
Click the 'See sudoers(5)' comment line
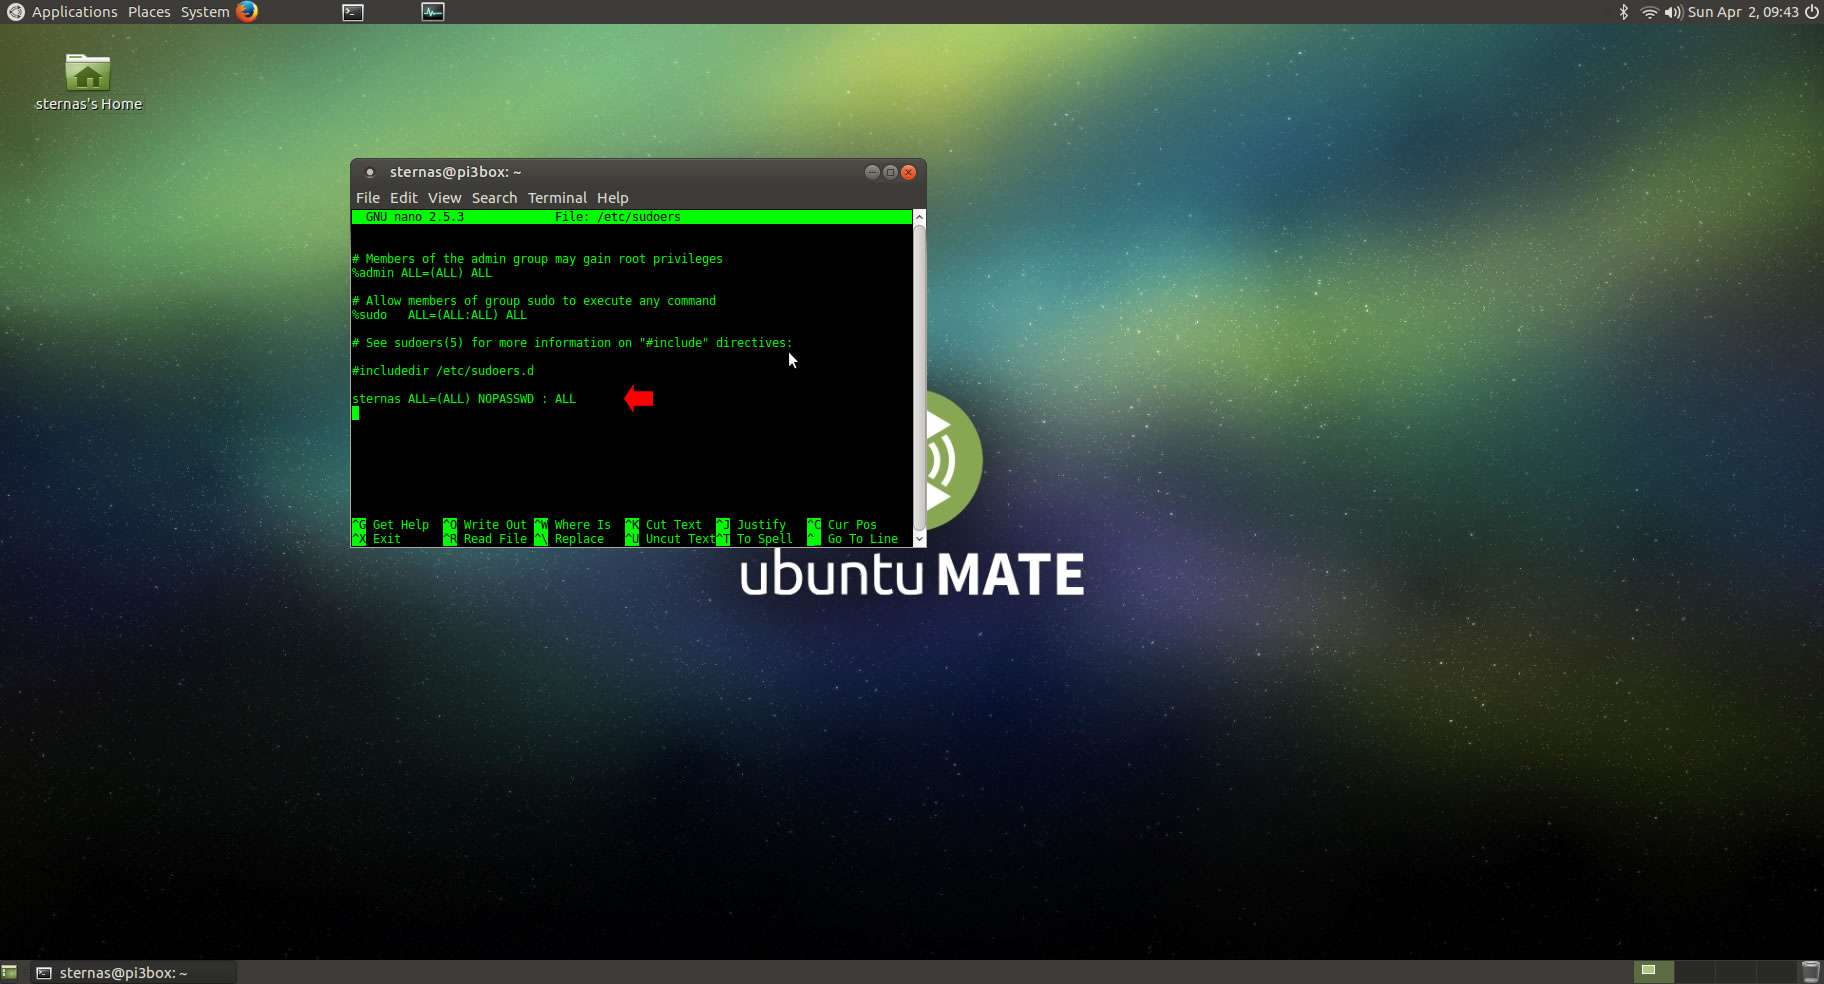tap(572, 343)
